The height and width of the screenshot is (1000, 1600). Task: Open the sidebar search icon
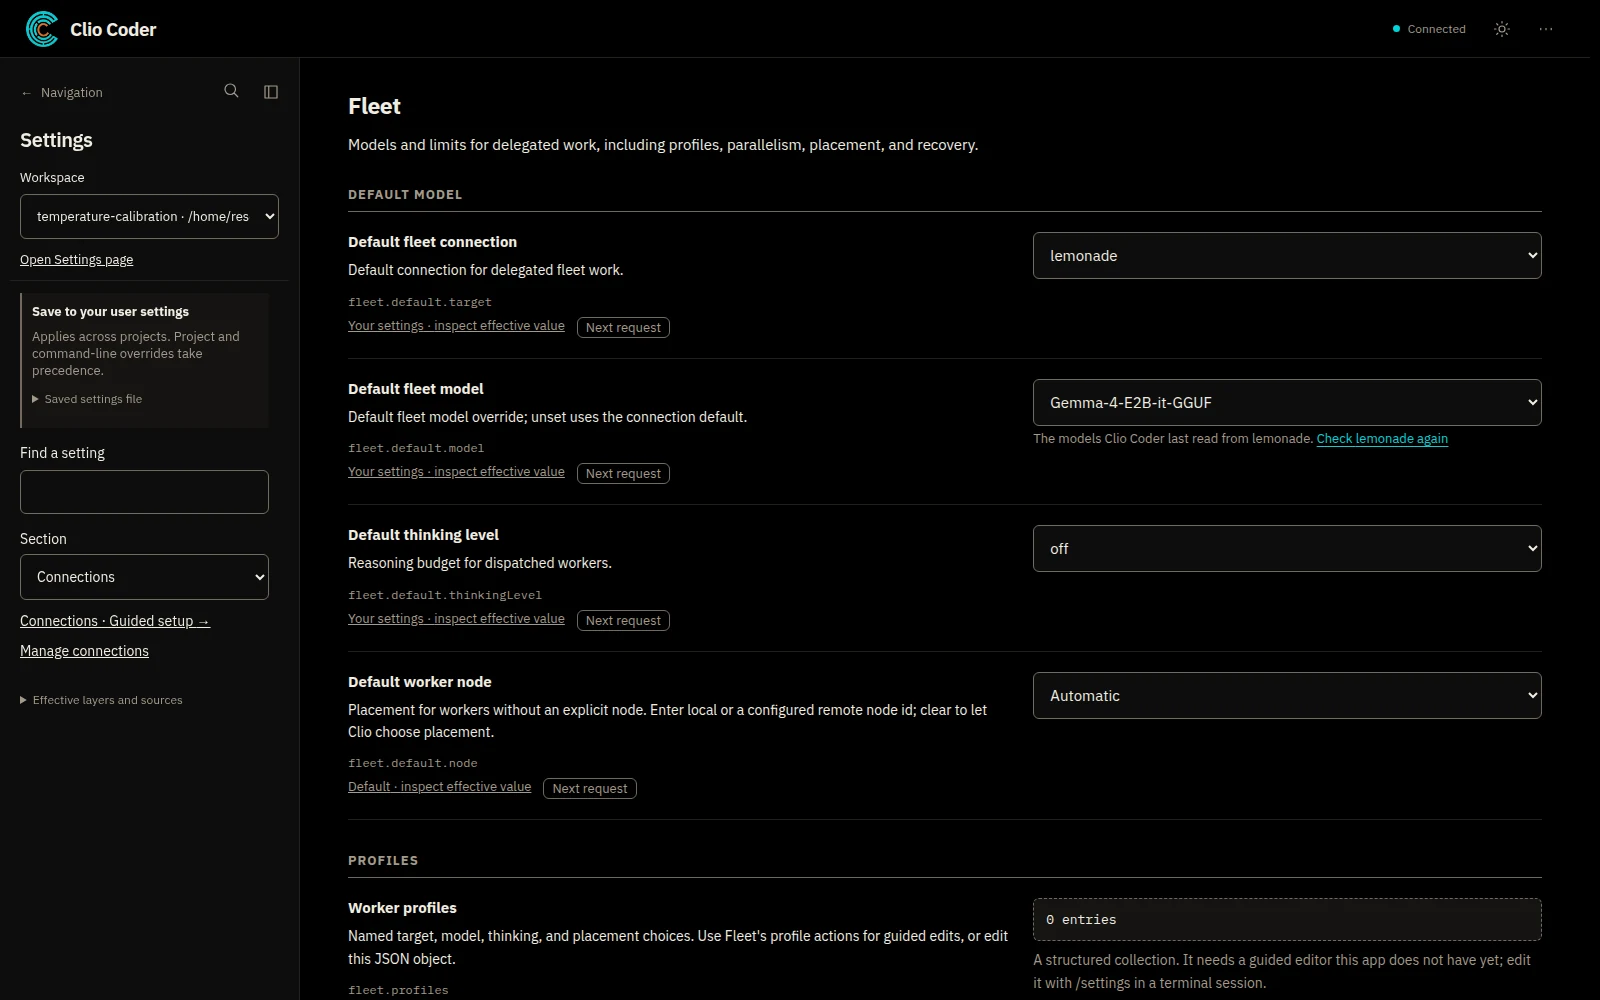[231, 91]
